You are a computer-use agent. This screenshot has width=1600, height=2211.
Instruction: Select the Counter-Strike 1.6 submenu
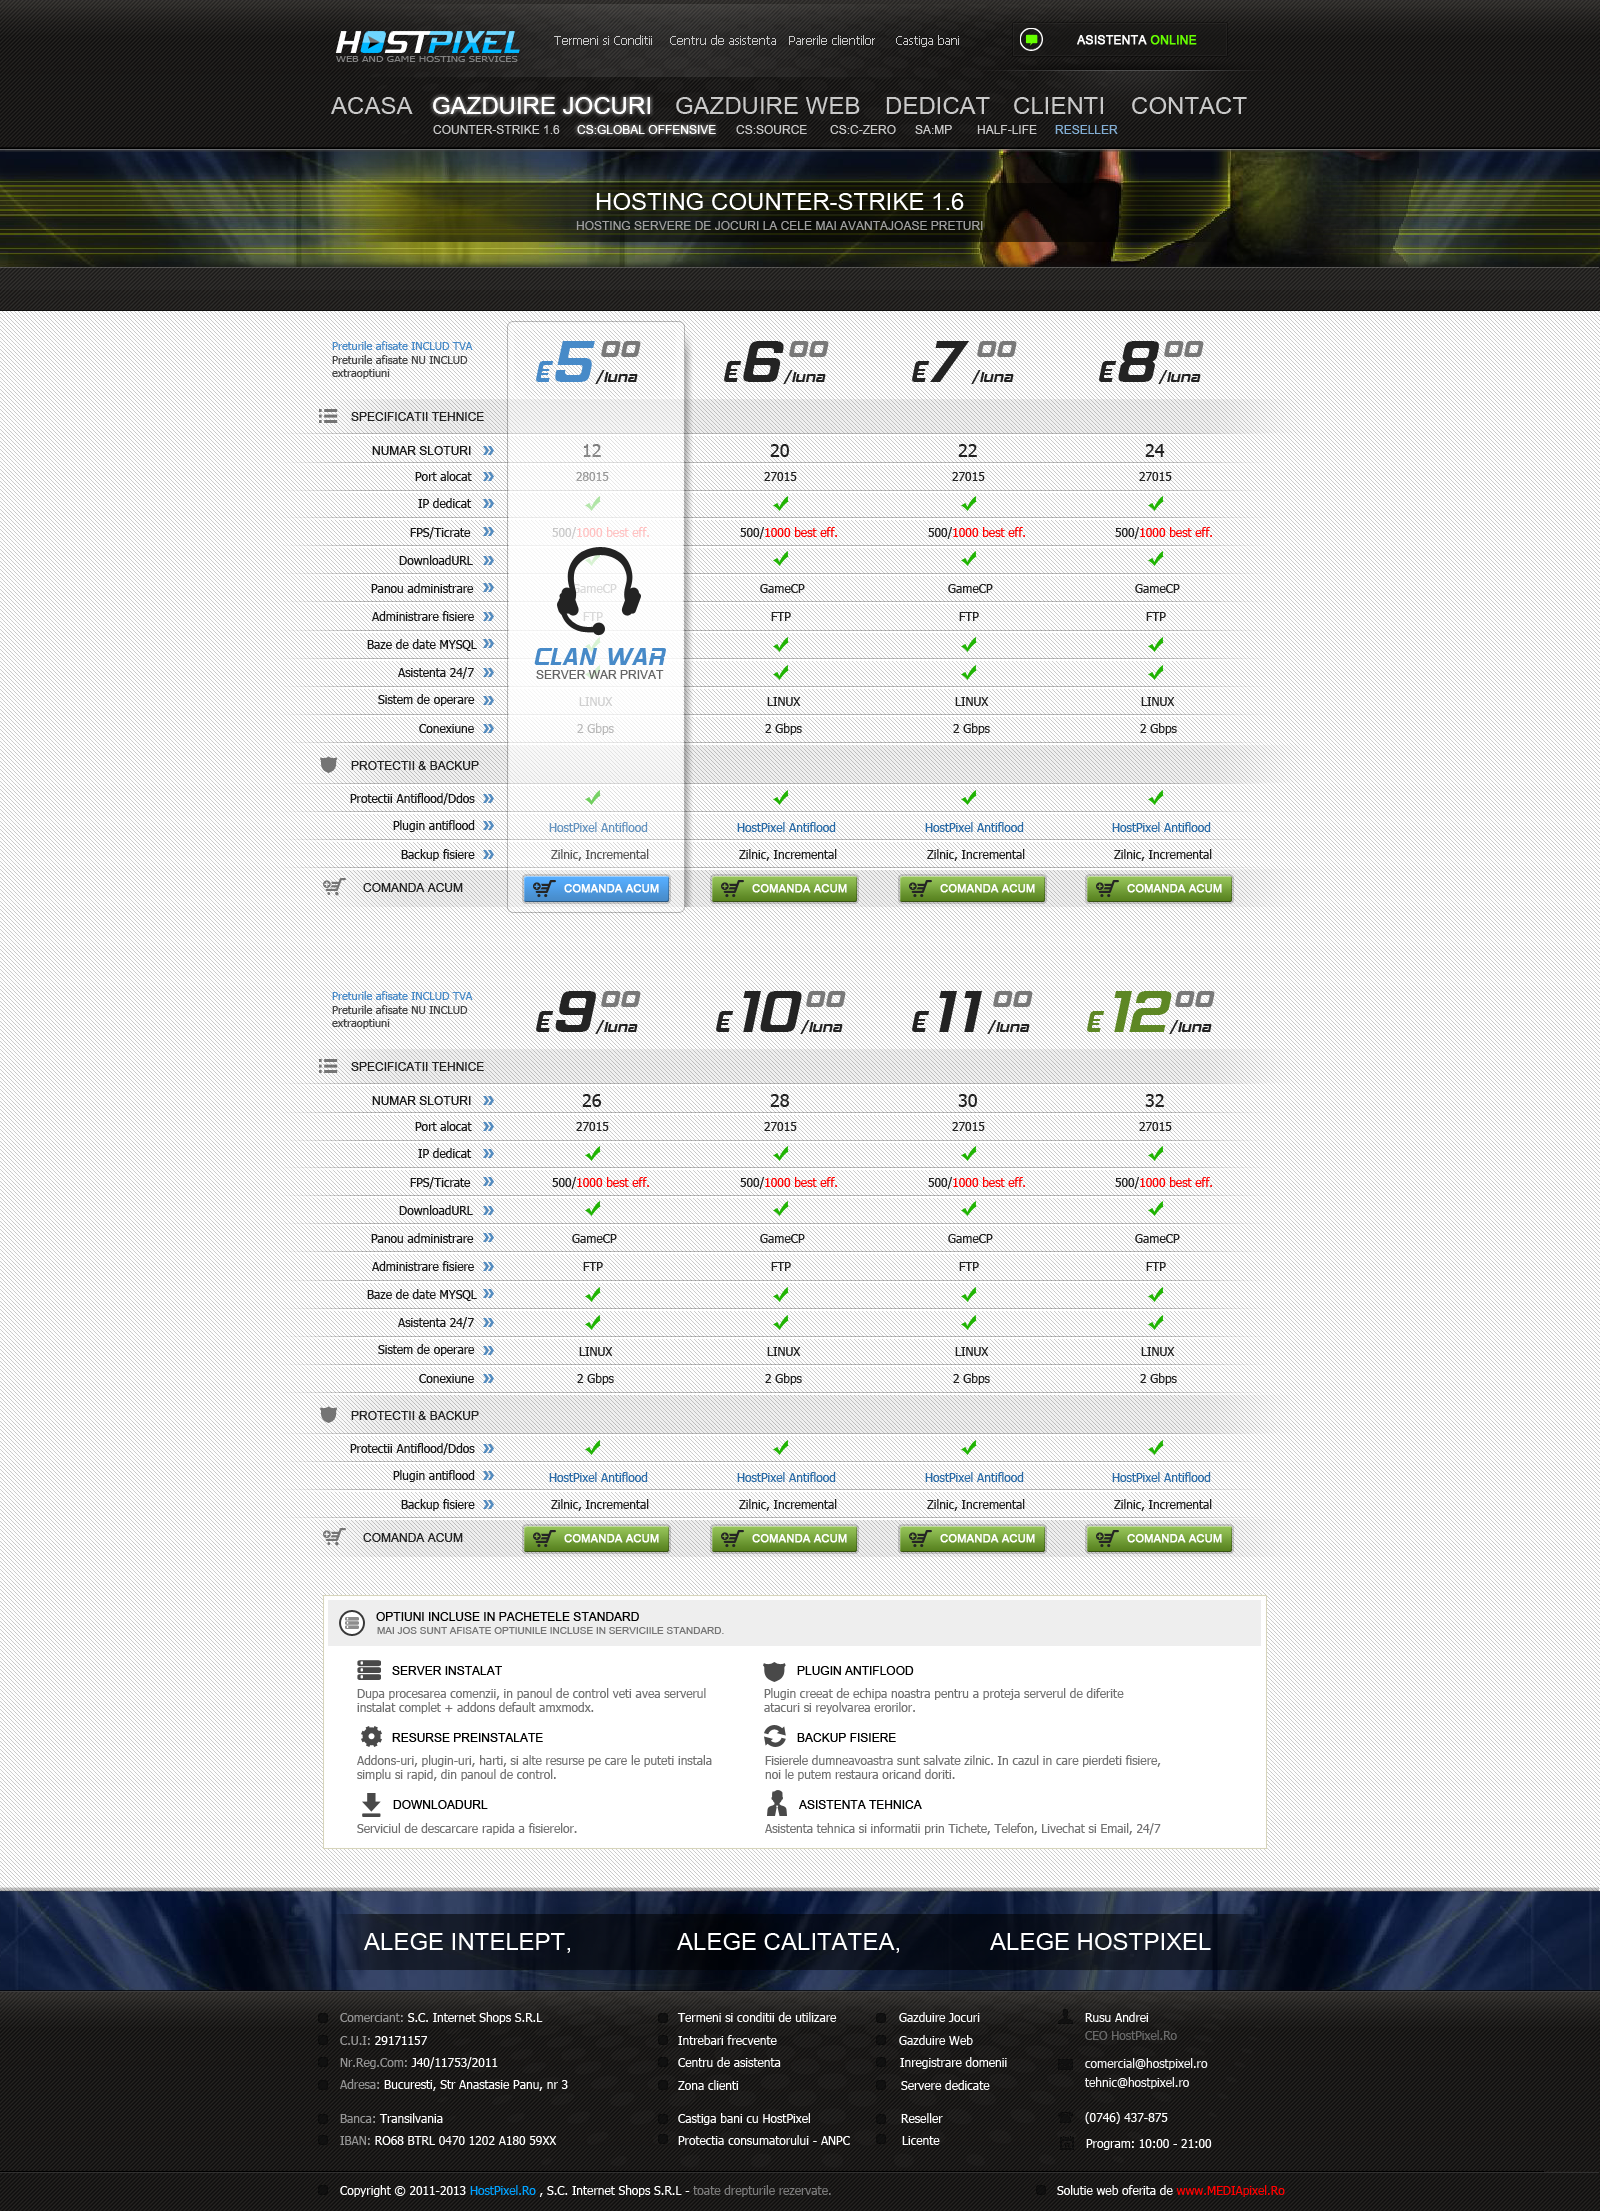pos(496,130)
